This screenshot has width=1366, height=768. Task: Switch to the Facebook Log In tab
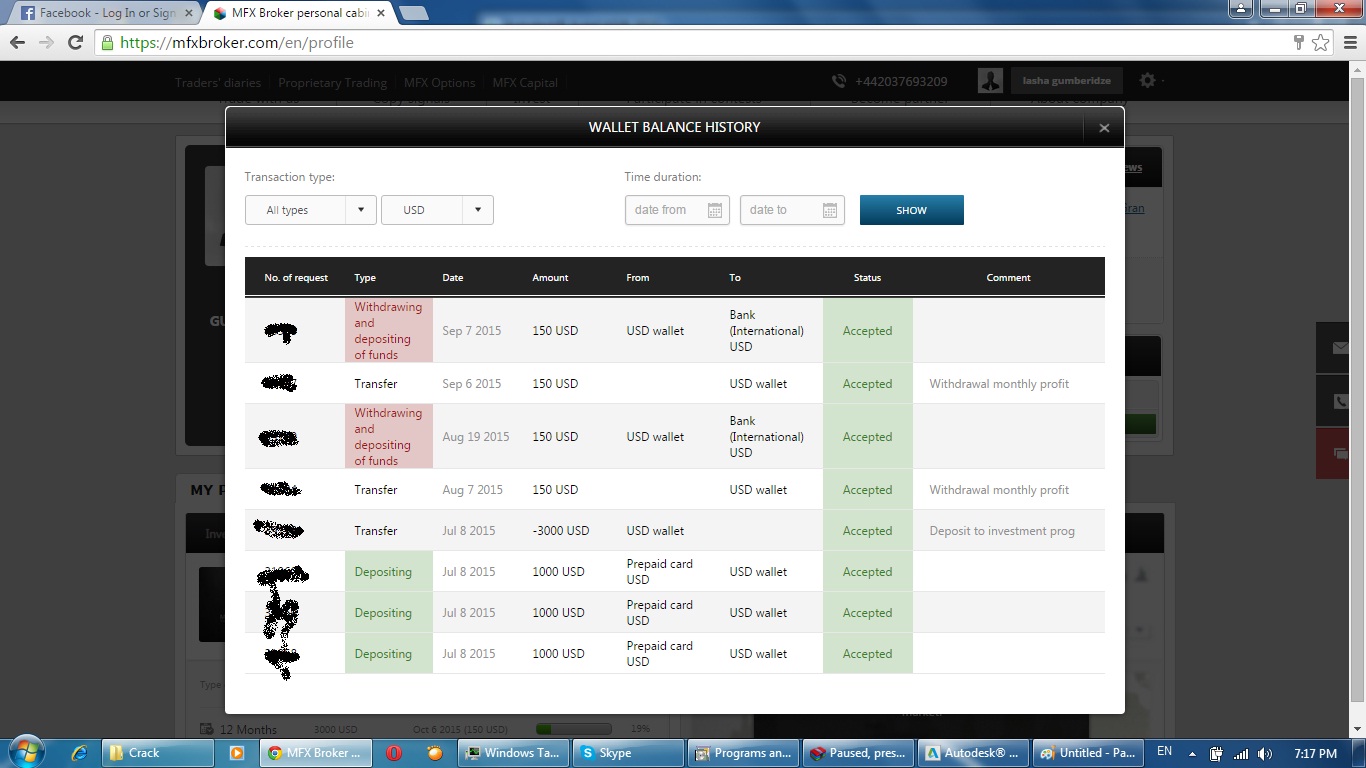click(98, 13)
